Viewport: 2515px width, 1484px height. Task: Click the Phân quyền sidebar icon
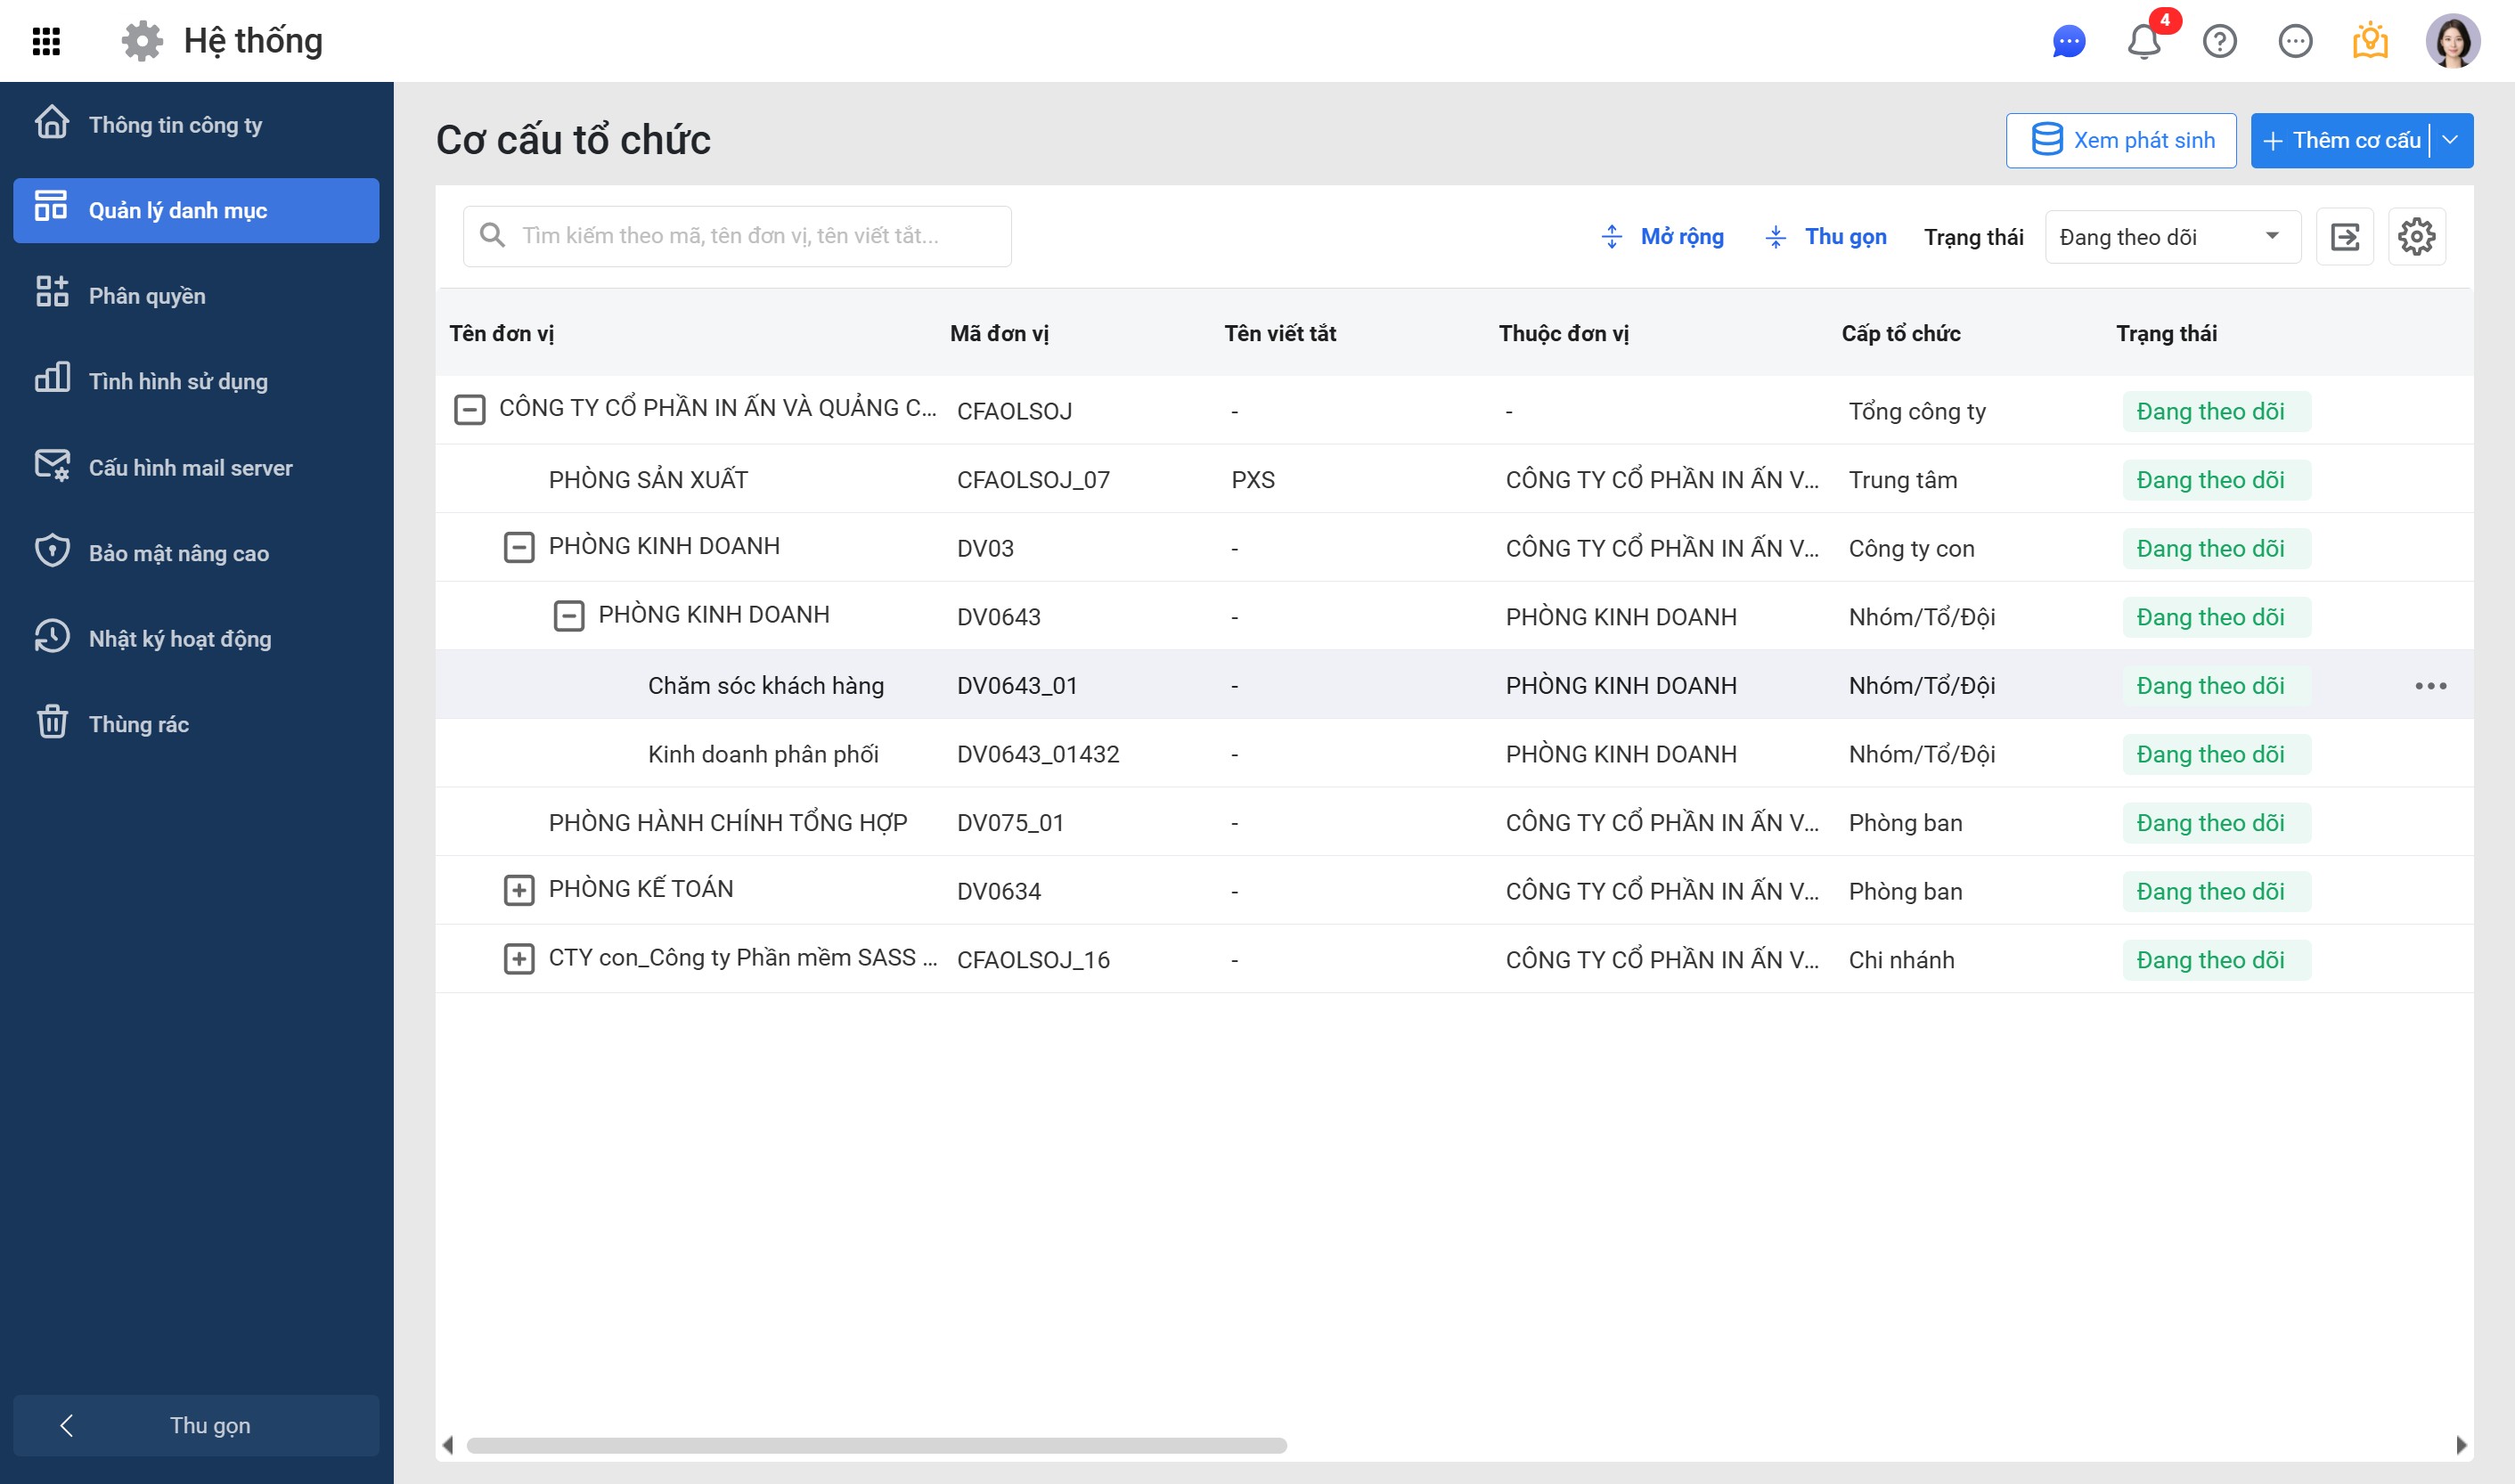52,293
